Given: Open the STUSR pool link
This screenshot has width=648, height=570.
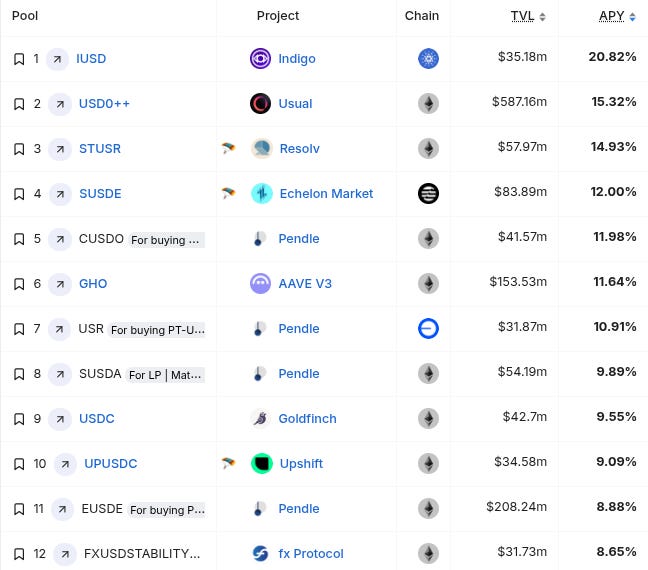Looking at the screenshot, I should pos(100,149).
